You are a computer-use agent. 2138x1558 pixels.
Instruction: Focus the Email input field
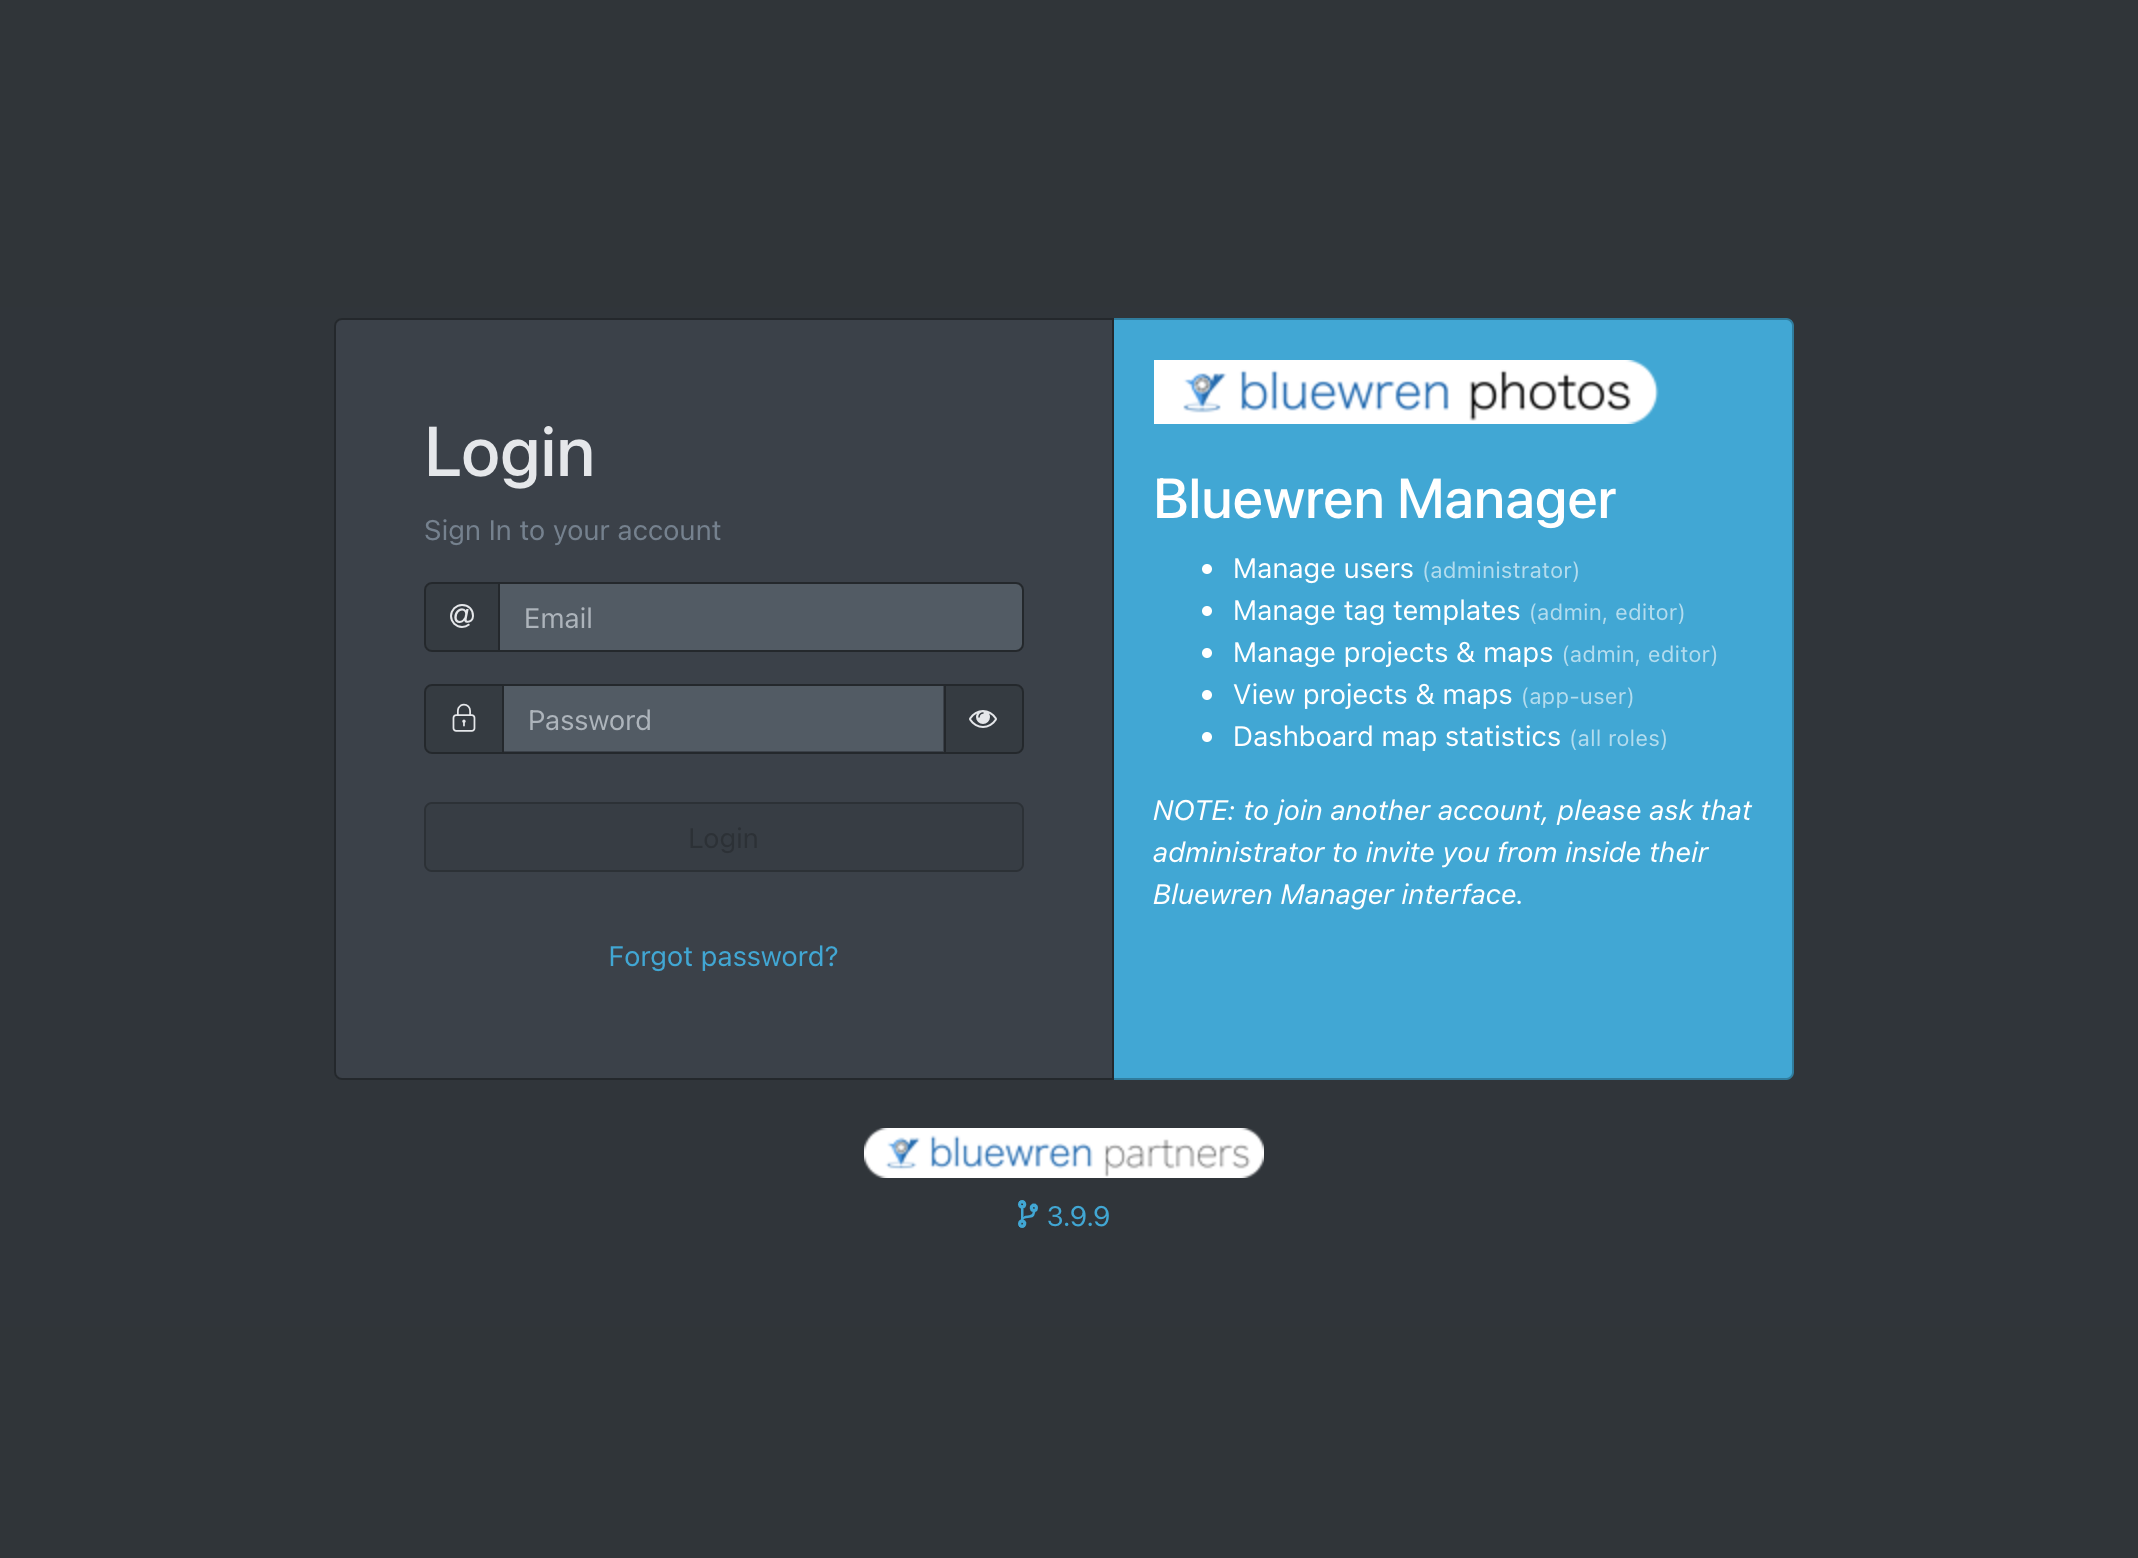(x=761, y=617)
